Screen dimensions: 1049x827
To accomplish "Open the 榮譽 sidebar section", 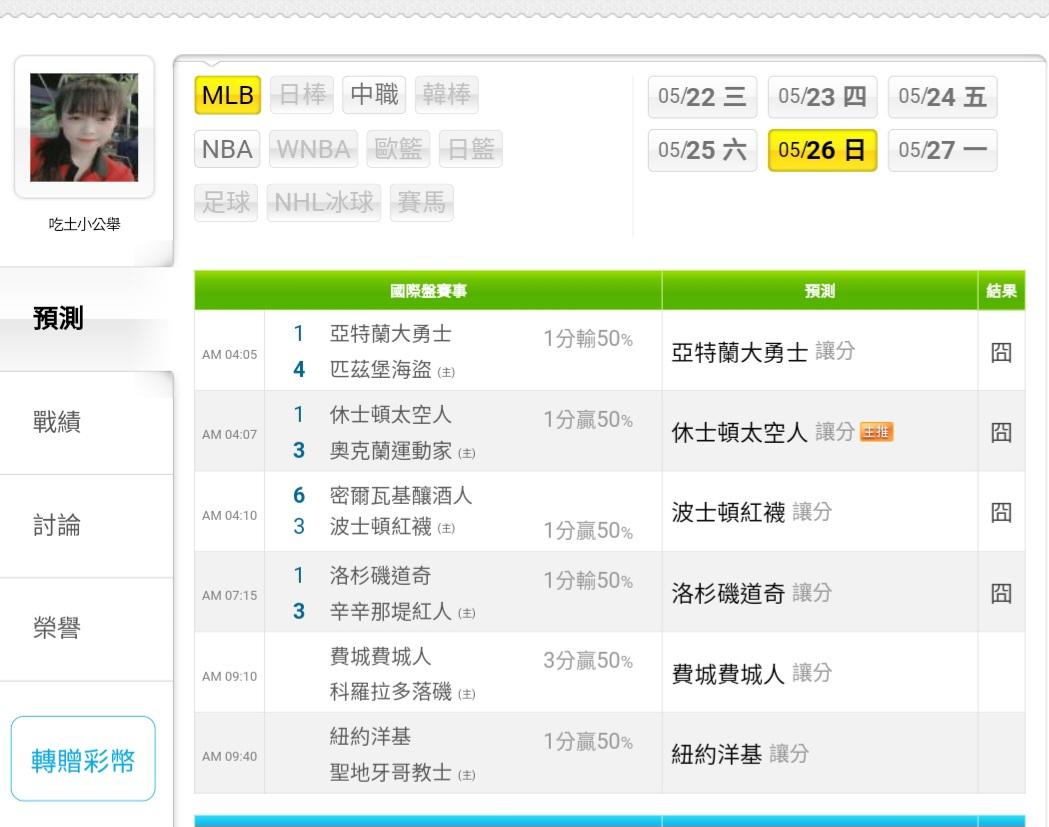I will click(86, 629).
